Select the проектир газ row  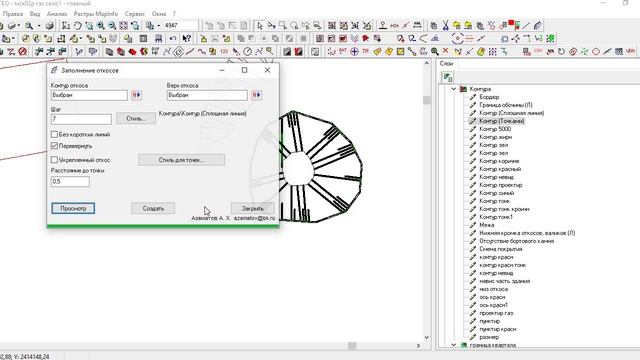click(x=496, y=313)
